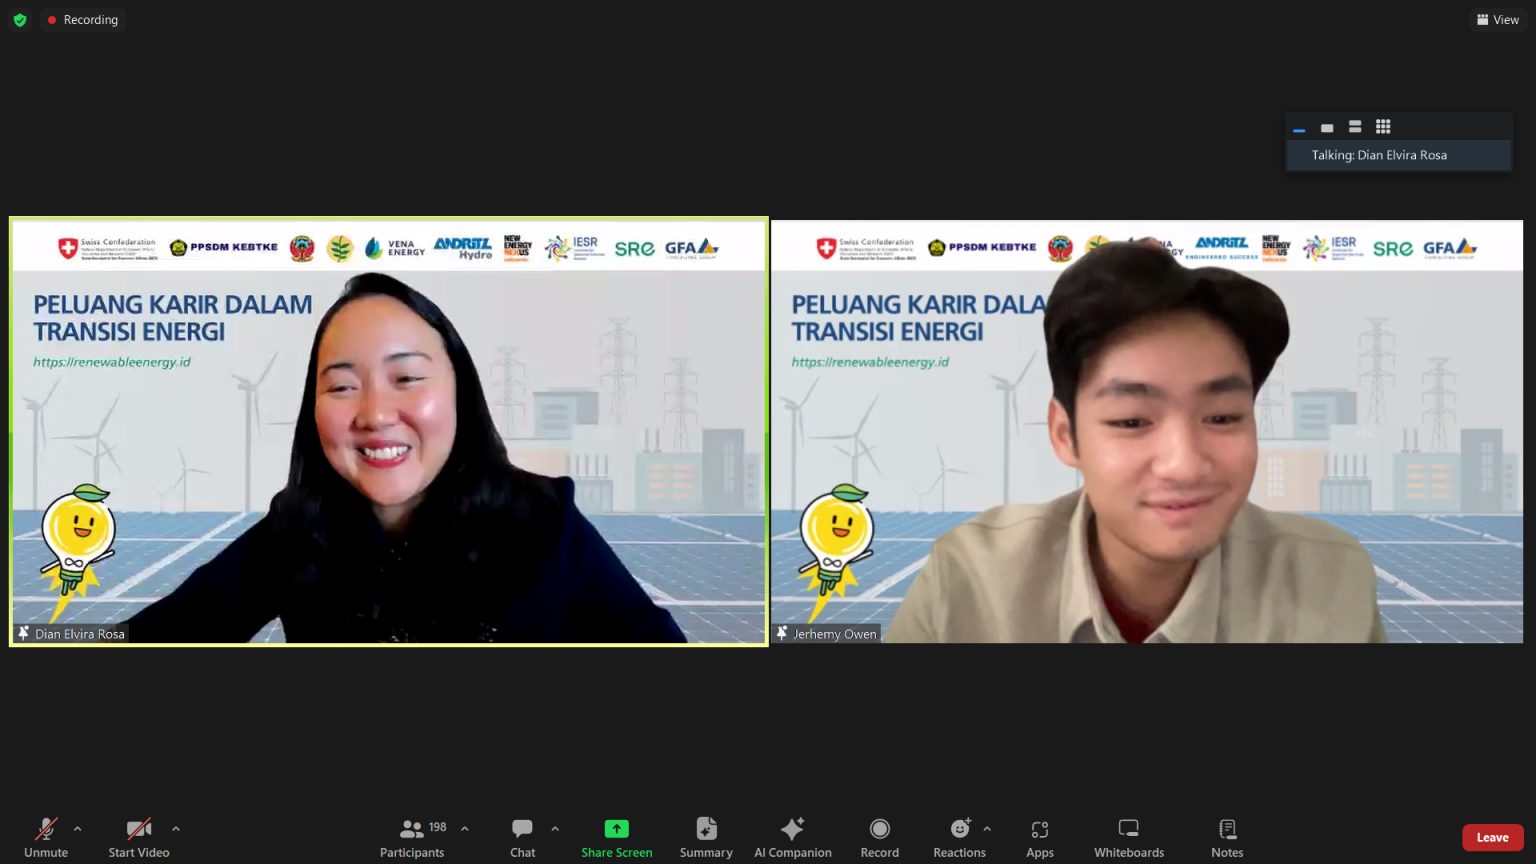Open the Chat panel
Screen dimensions: 1536x864
point(522,837)
